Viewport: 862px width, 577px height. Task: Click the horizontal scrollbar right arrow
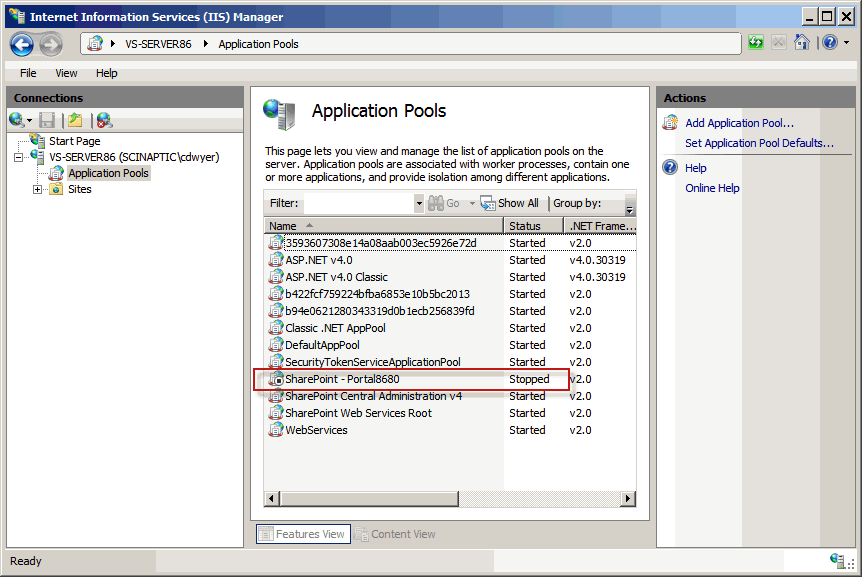(628, 498)
